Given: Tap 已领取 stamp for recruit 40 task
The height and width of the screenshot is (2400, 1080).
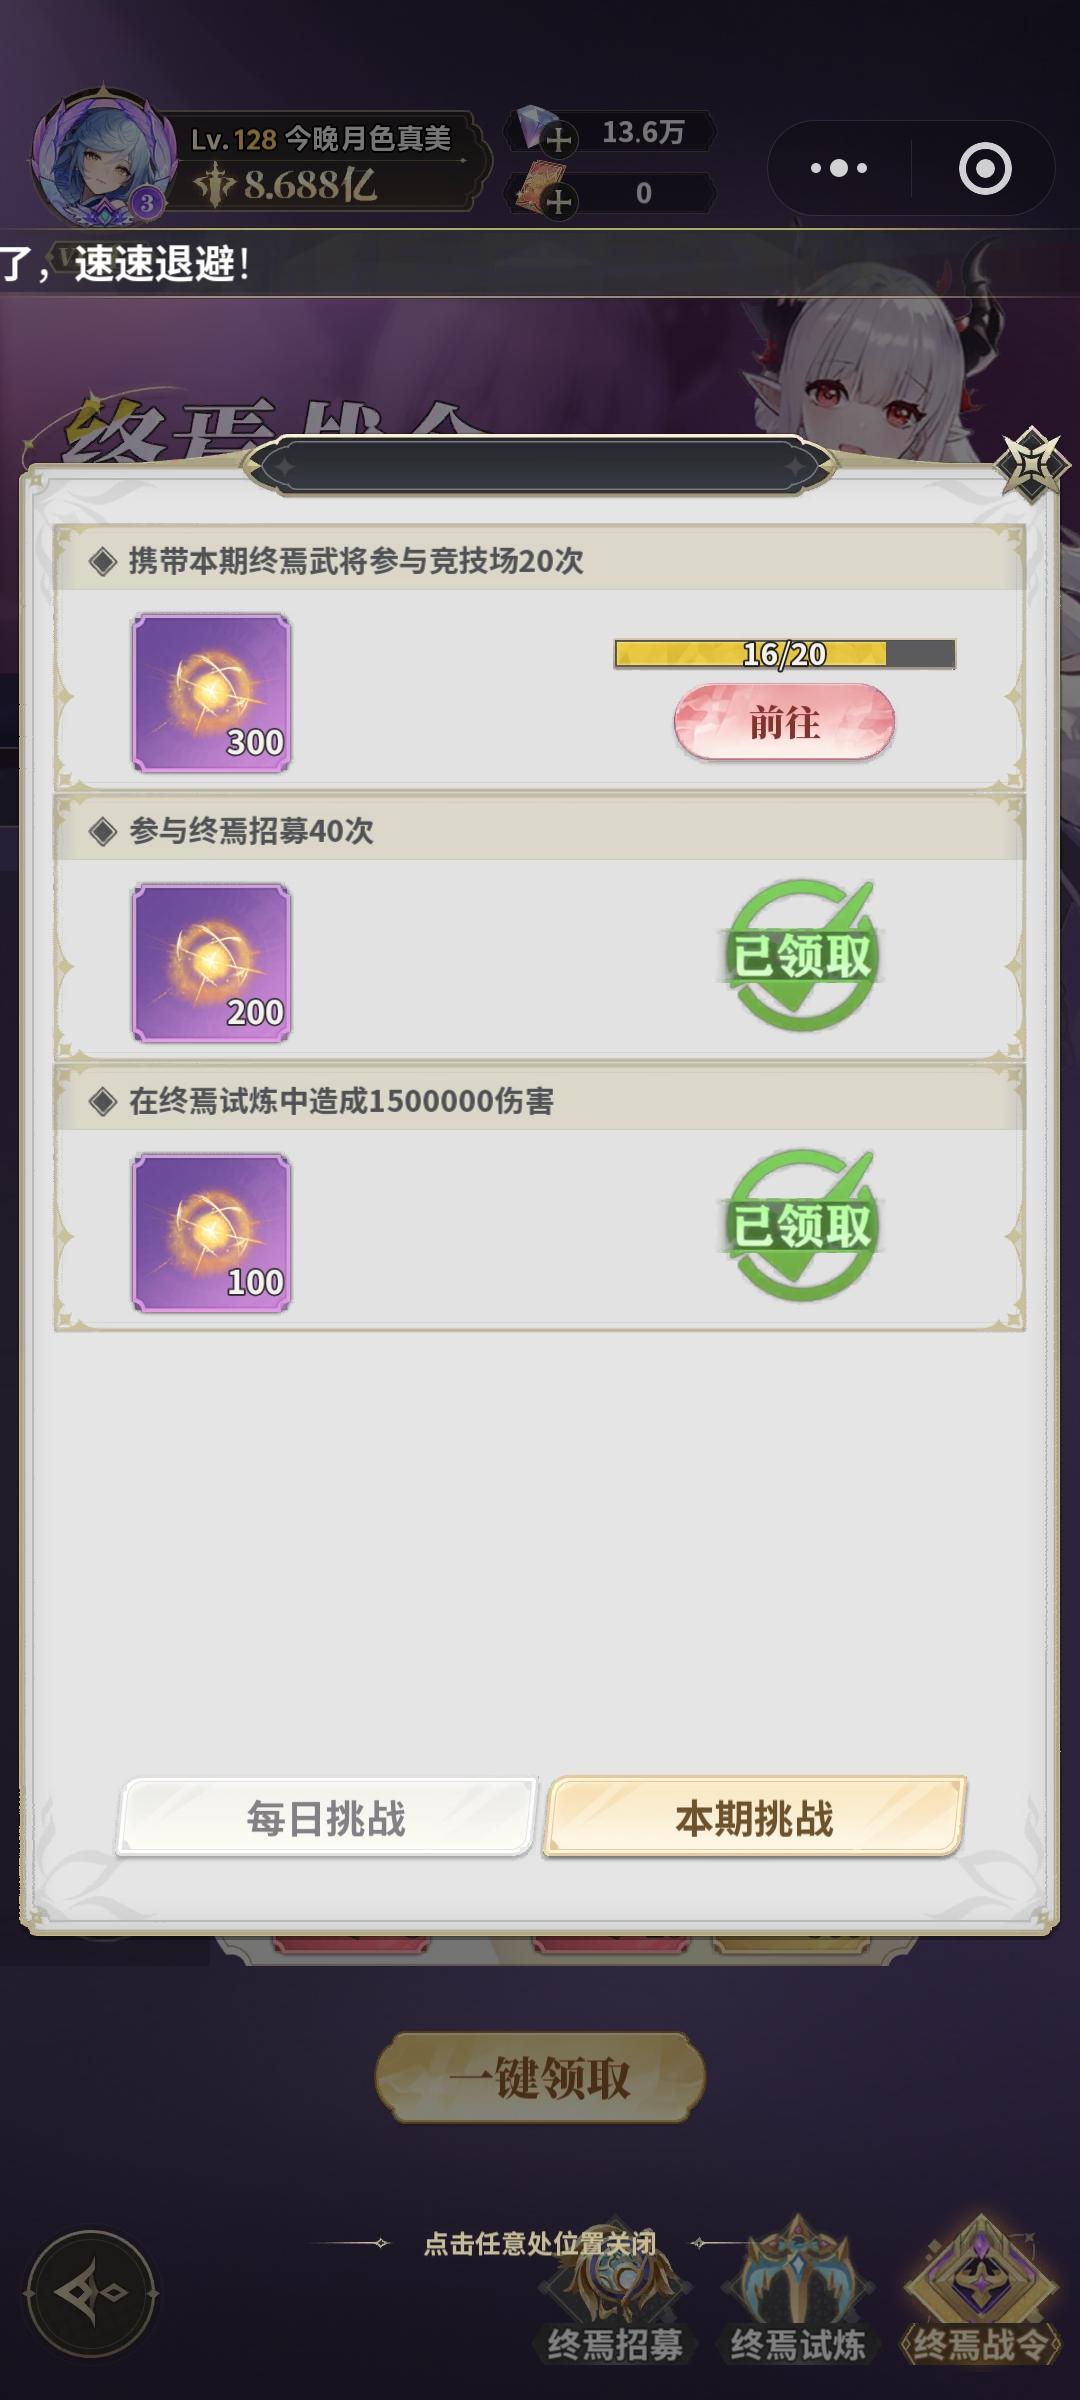Looking at the screenshot, I should [802, 955].
